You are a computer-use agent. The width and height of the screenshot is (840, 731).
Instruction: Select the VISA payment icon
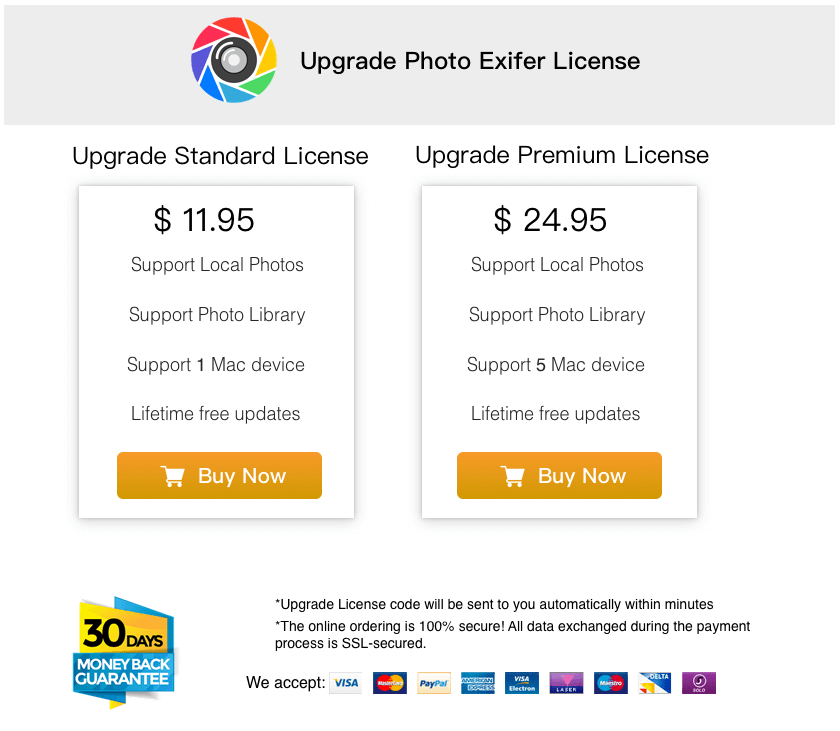click(346, 683)
